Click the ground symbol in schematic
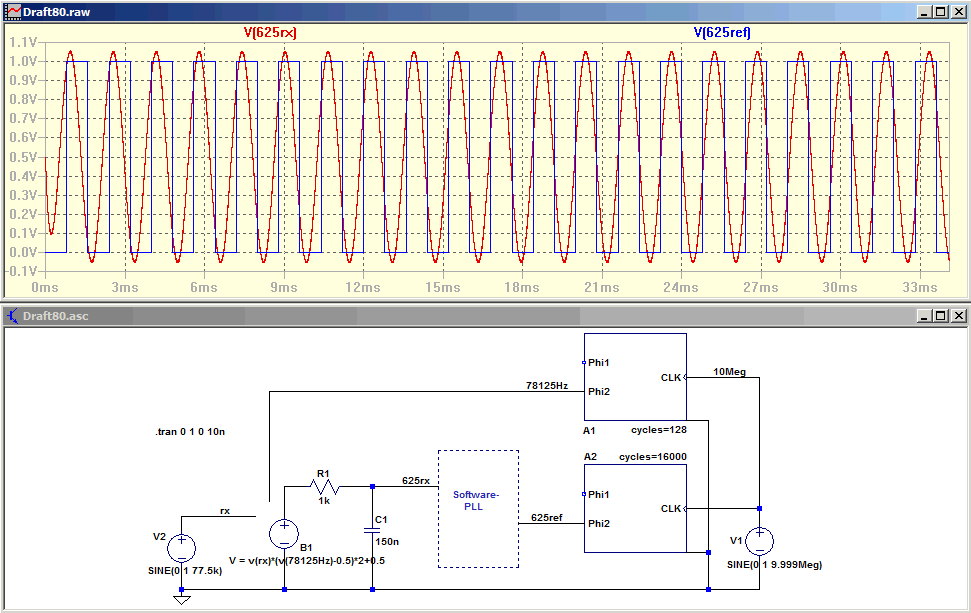This screenshot has width=971, height=613. click(181, 599)
